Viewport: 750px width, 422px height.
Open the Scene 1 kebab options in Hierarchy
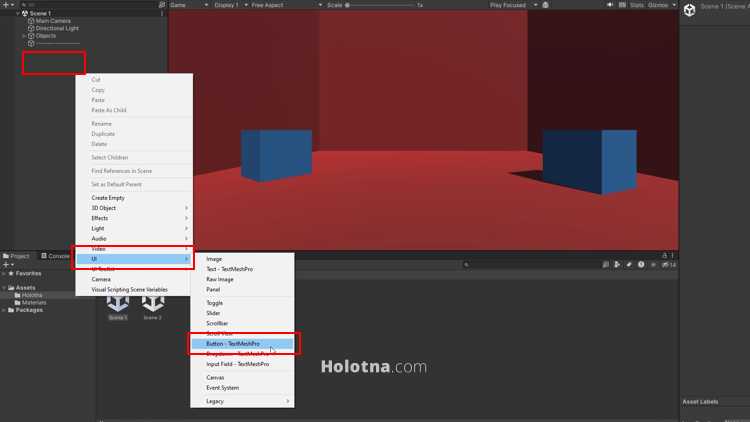[162, 13]
